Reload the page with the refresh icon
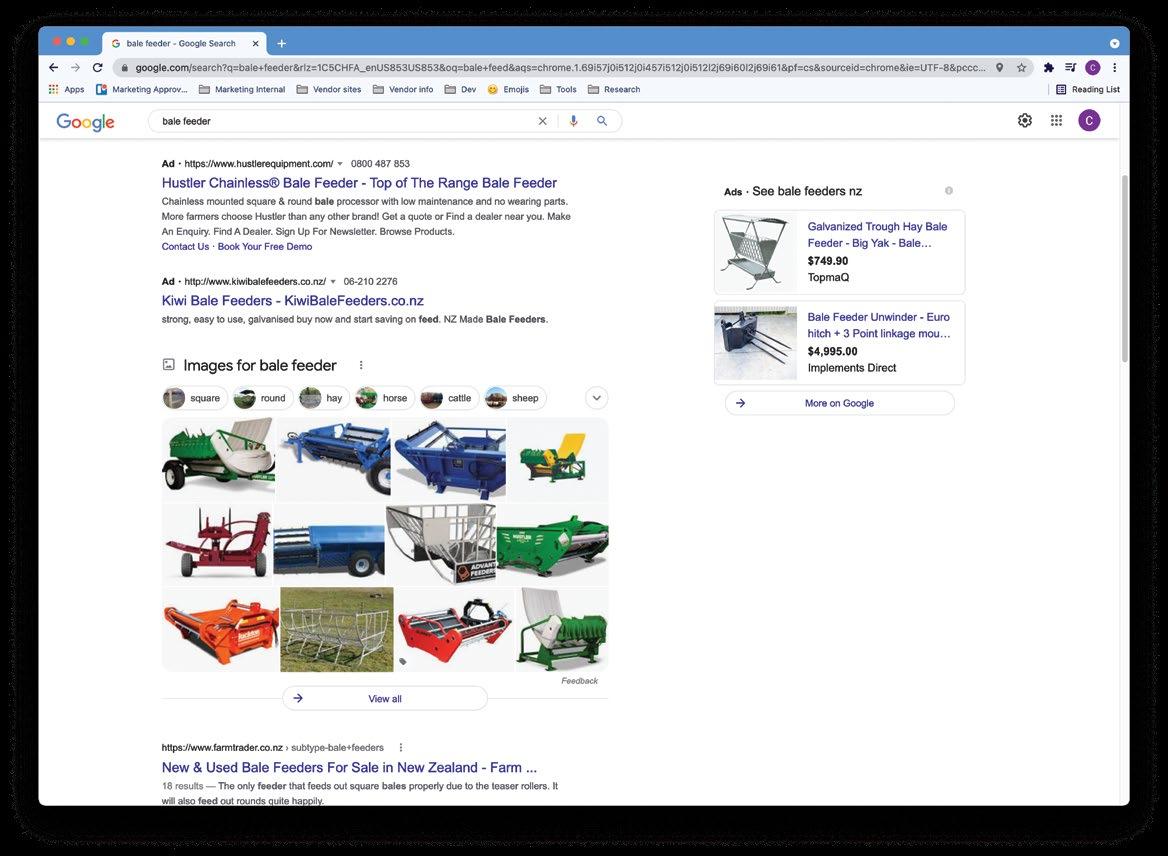Viewport: 1168px width, 856px height. coord(98,67)
